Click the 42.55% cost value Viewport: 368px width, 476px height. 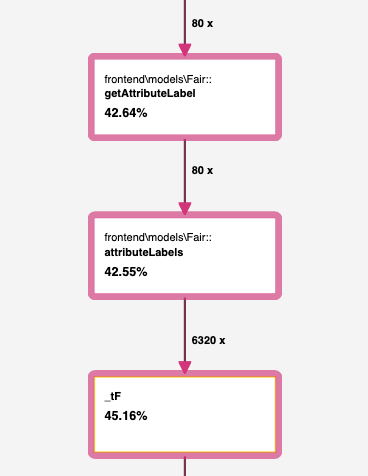point(126,272)
